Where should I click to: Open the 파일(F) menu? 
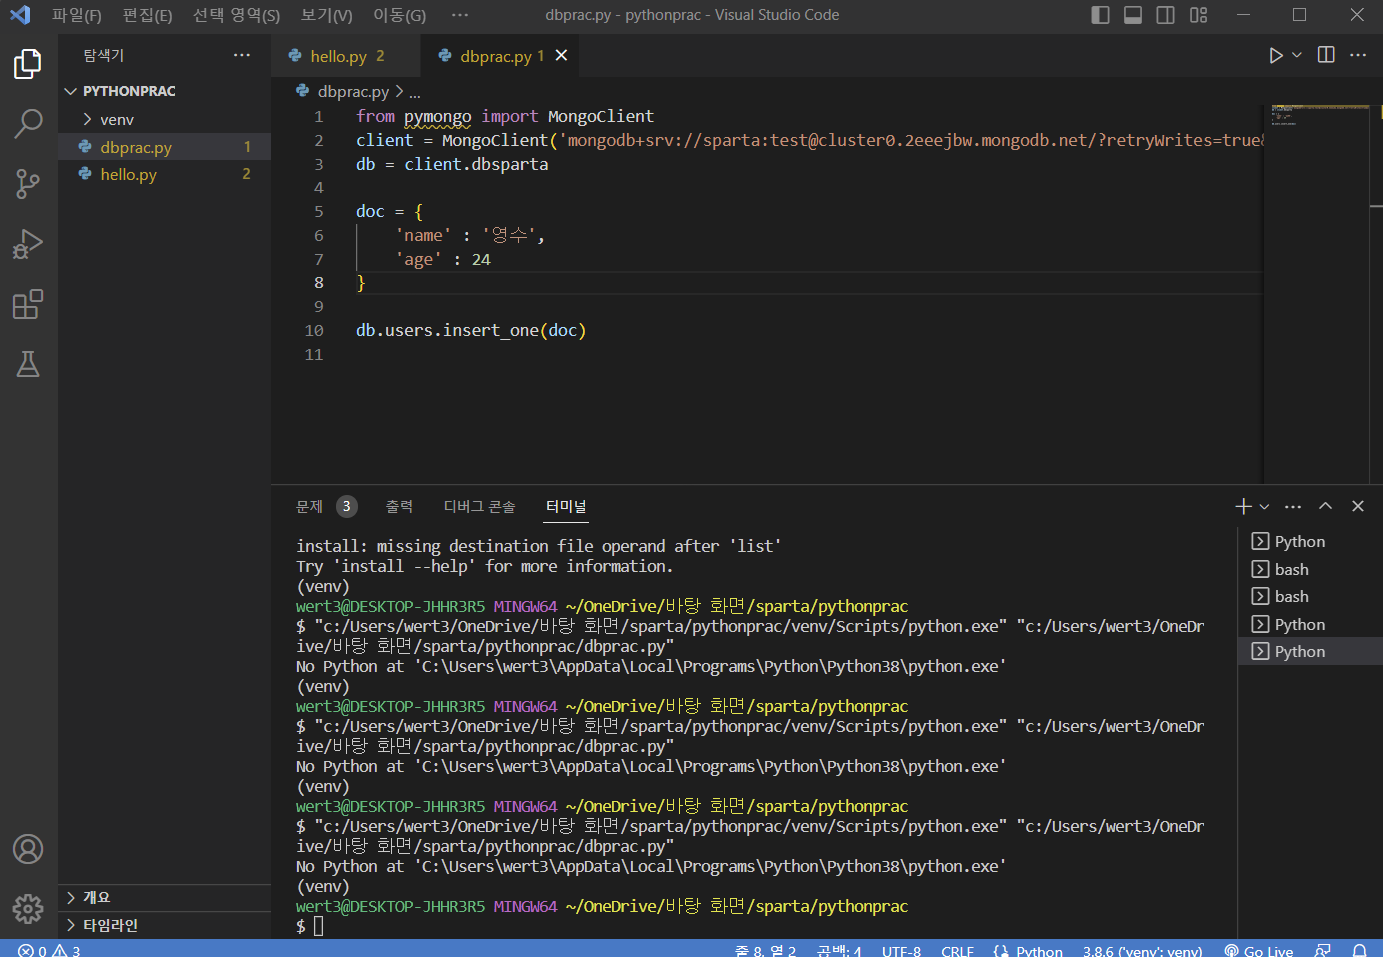[77, 15]
